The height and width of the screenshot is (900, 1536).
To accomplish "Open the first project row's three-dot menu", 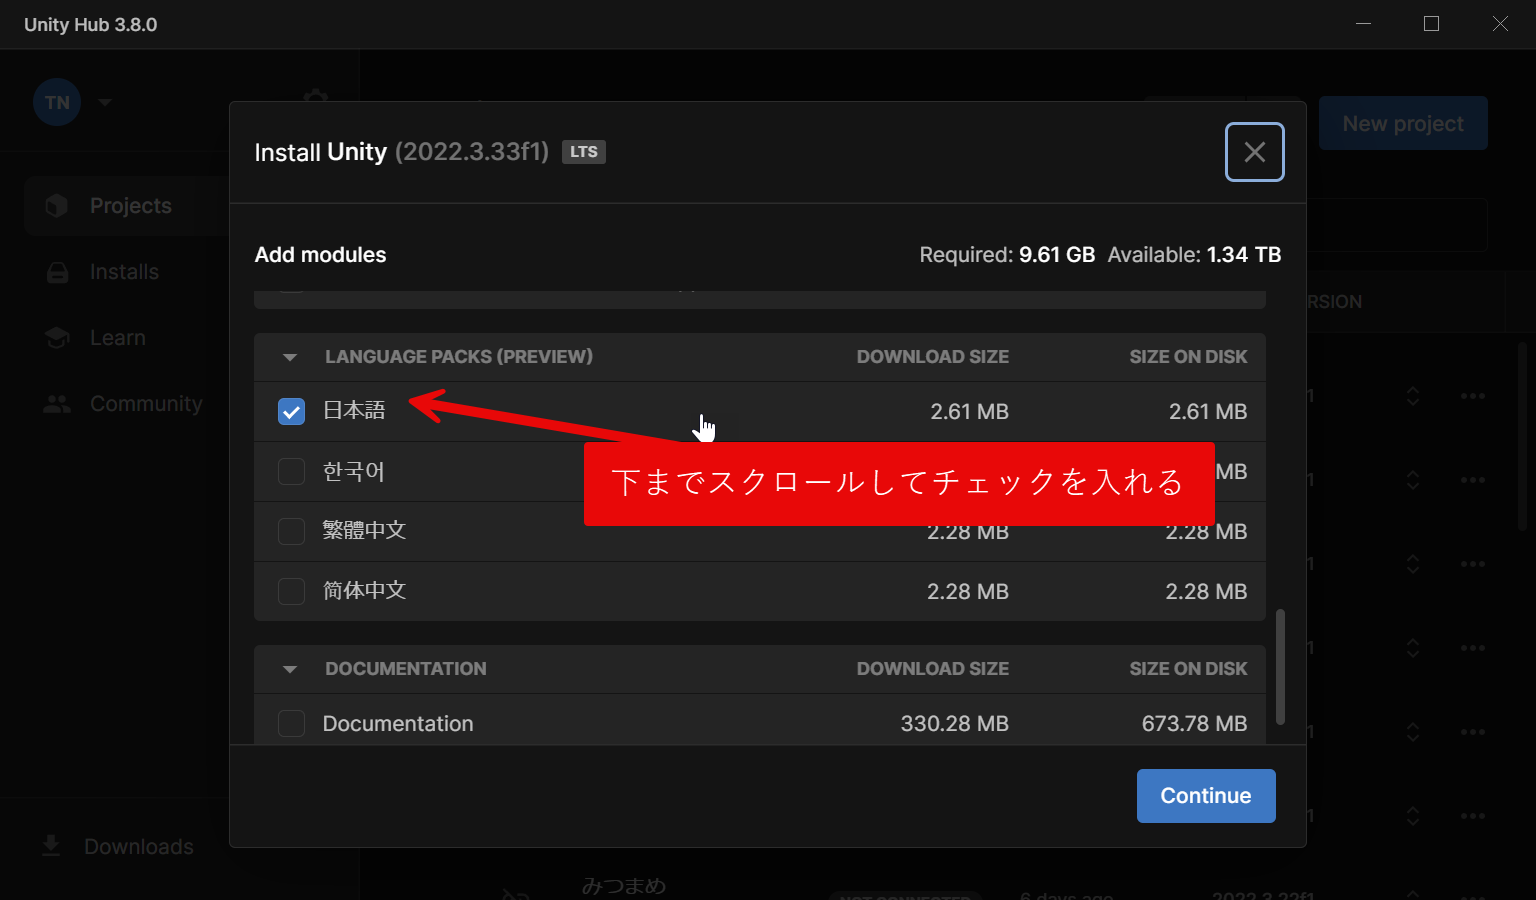I will coord(1472,396).
